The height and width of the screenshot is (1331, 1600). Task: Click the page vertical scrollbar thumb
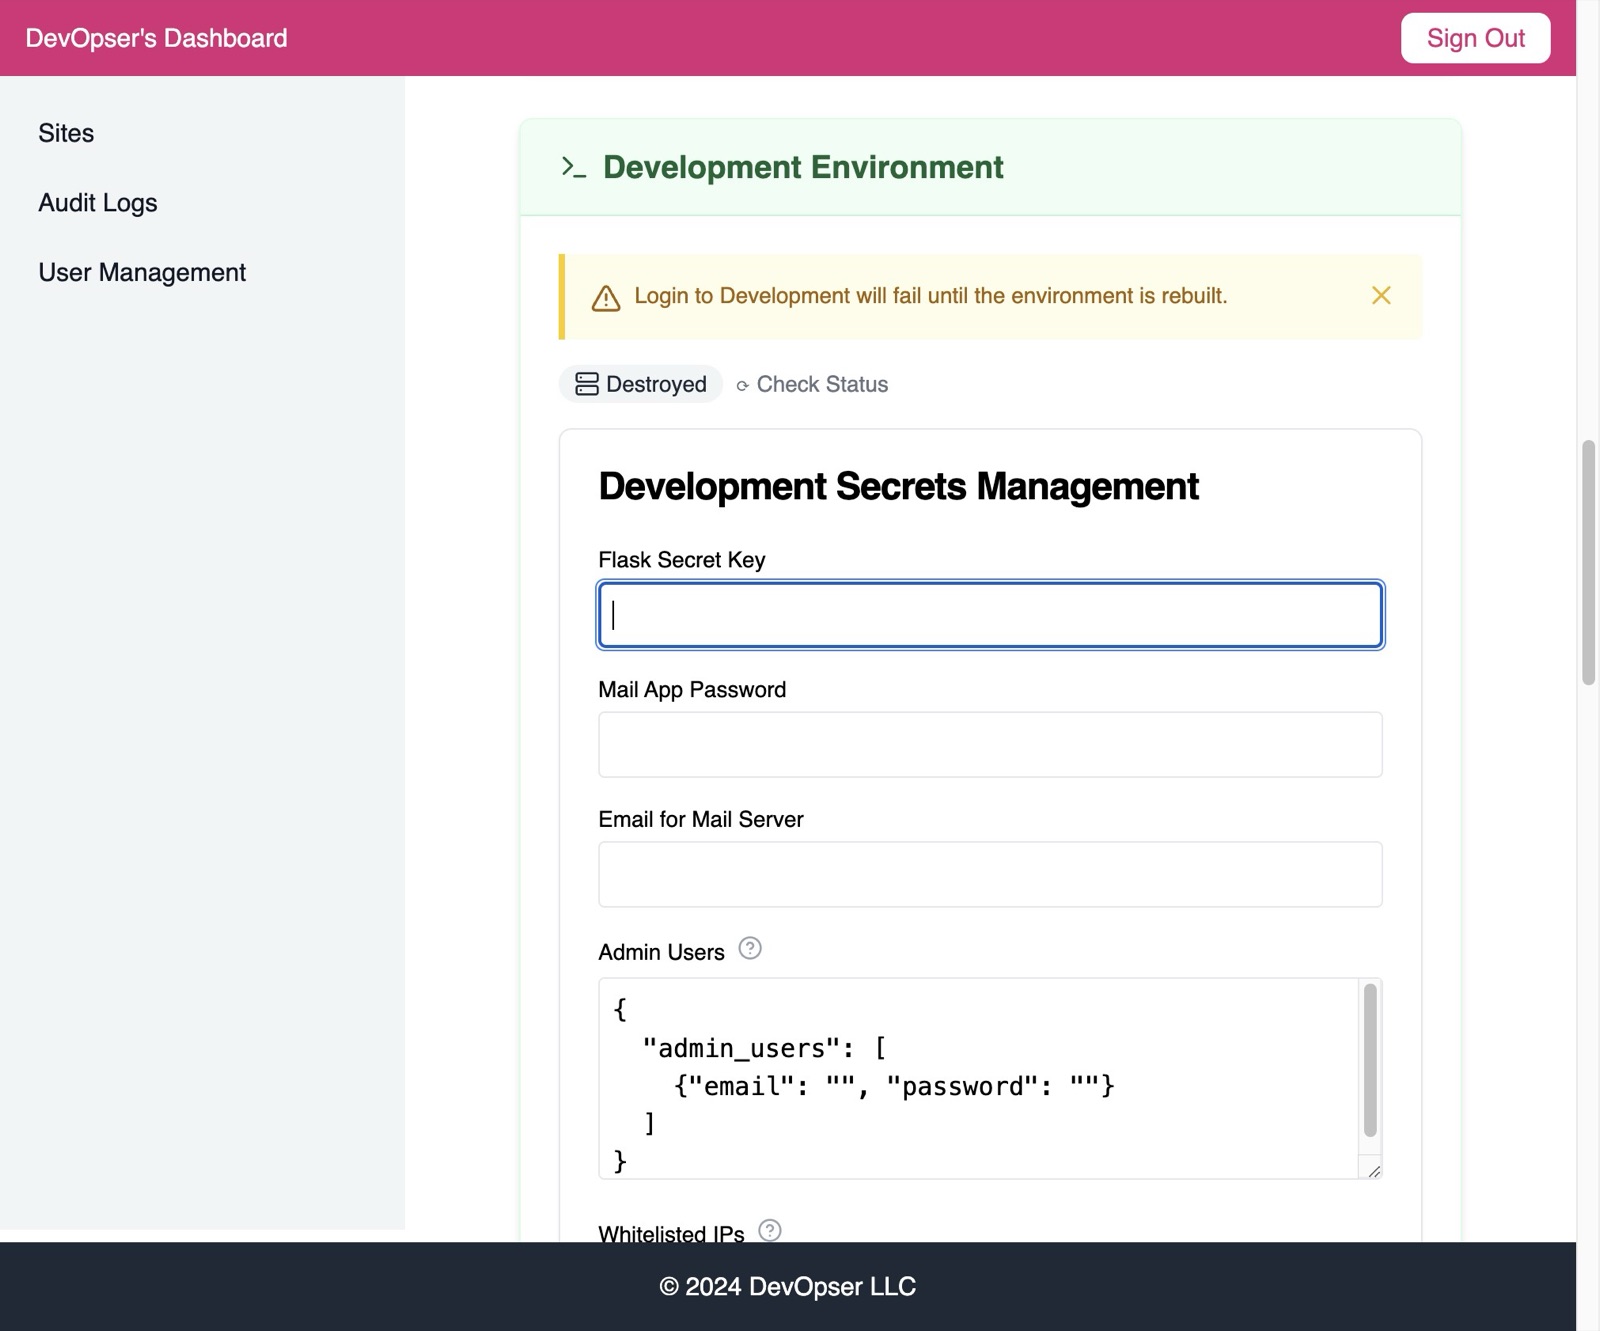click(1588, 562)
